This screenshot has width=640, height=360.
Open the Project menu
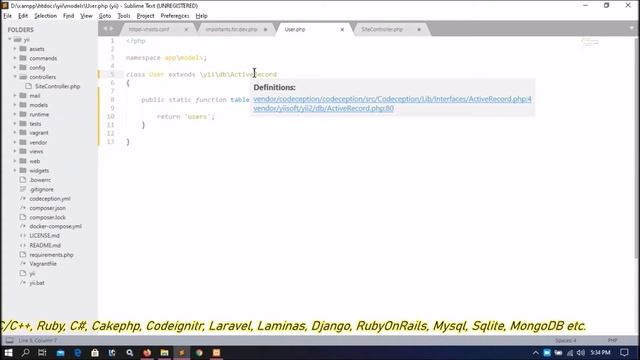[145, 16]
